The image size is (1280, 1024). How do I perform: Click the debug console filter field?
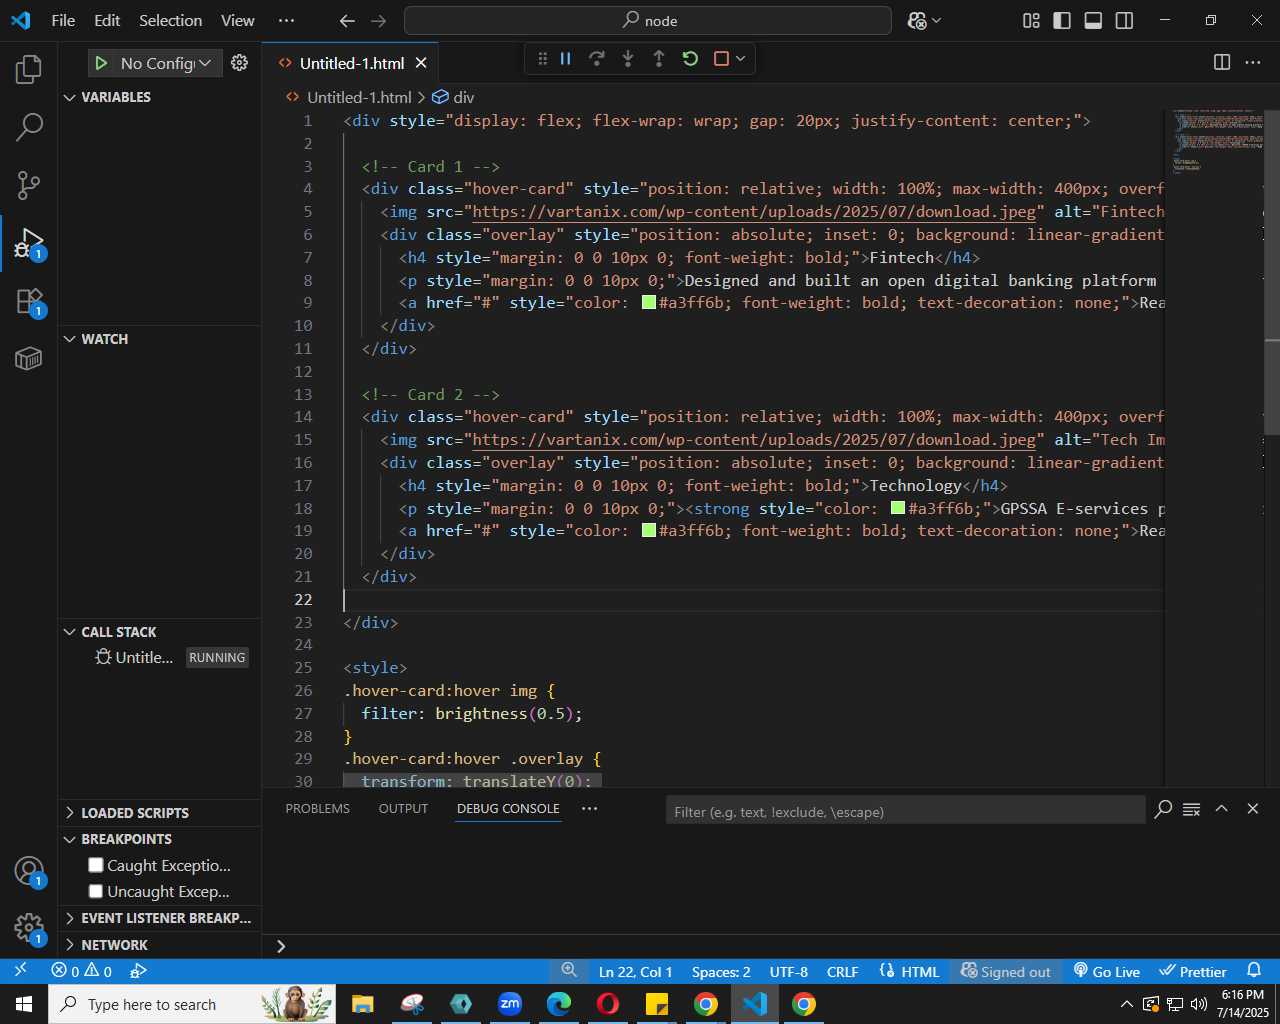[x=905, y=811]
